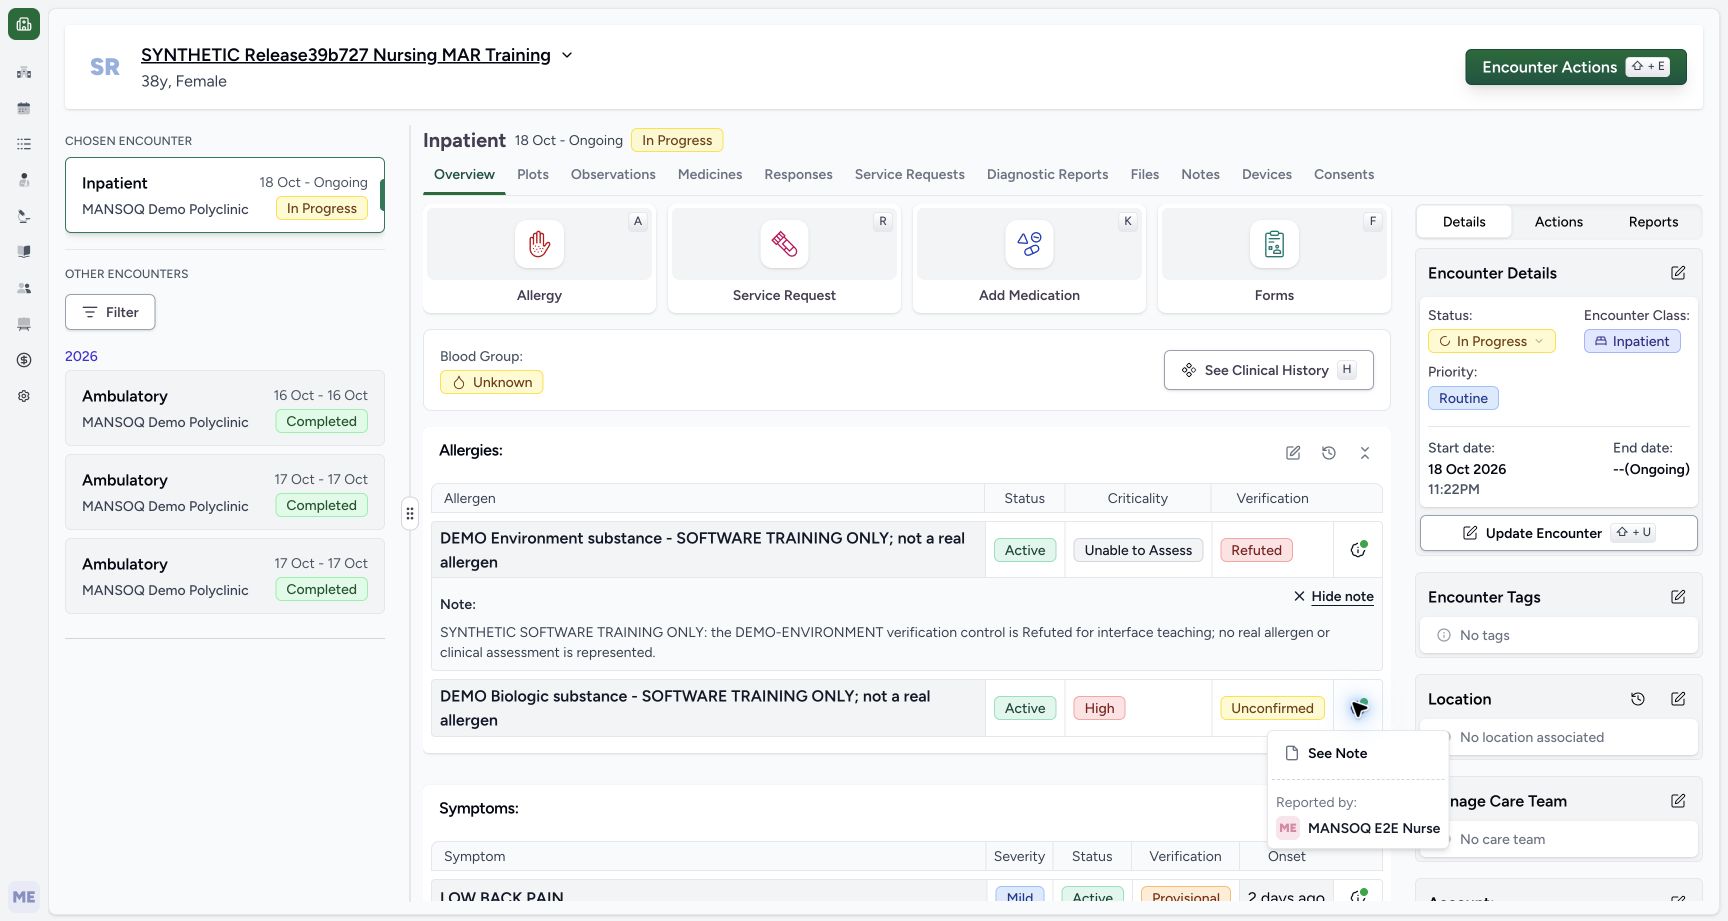Open the hospital logo home icon
Image resolution: width=1728 pixels, height=921 pixels.
(x=24, y=24)
